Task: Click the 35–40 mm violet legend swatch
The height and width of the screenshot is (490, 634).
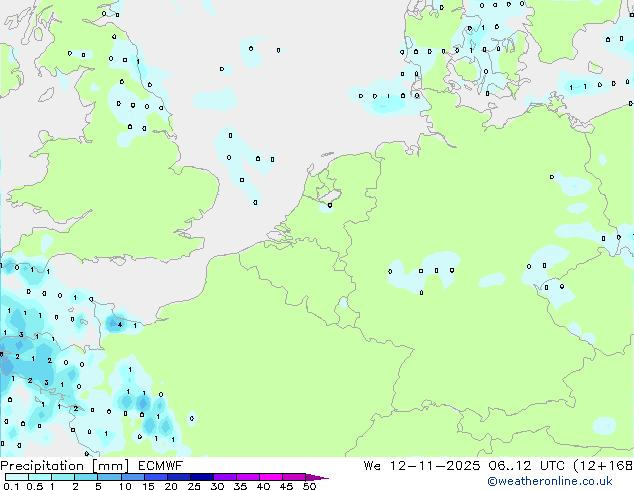Action: click(247, 477)
